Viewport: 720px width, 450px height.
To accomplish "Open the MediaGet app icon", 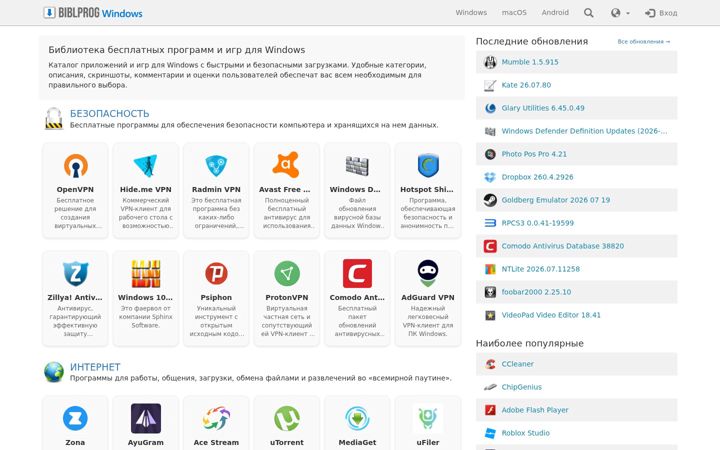I will [x=357, y=418].
